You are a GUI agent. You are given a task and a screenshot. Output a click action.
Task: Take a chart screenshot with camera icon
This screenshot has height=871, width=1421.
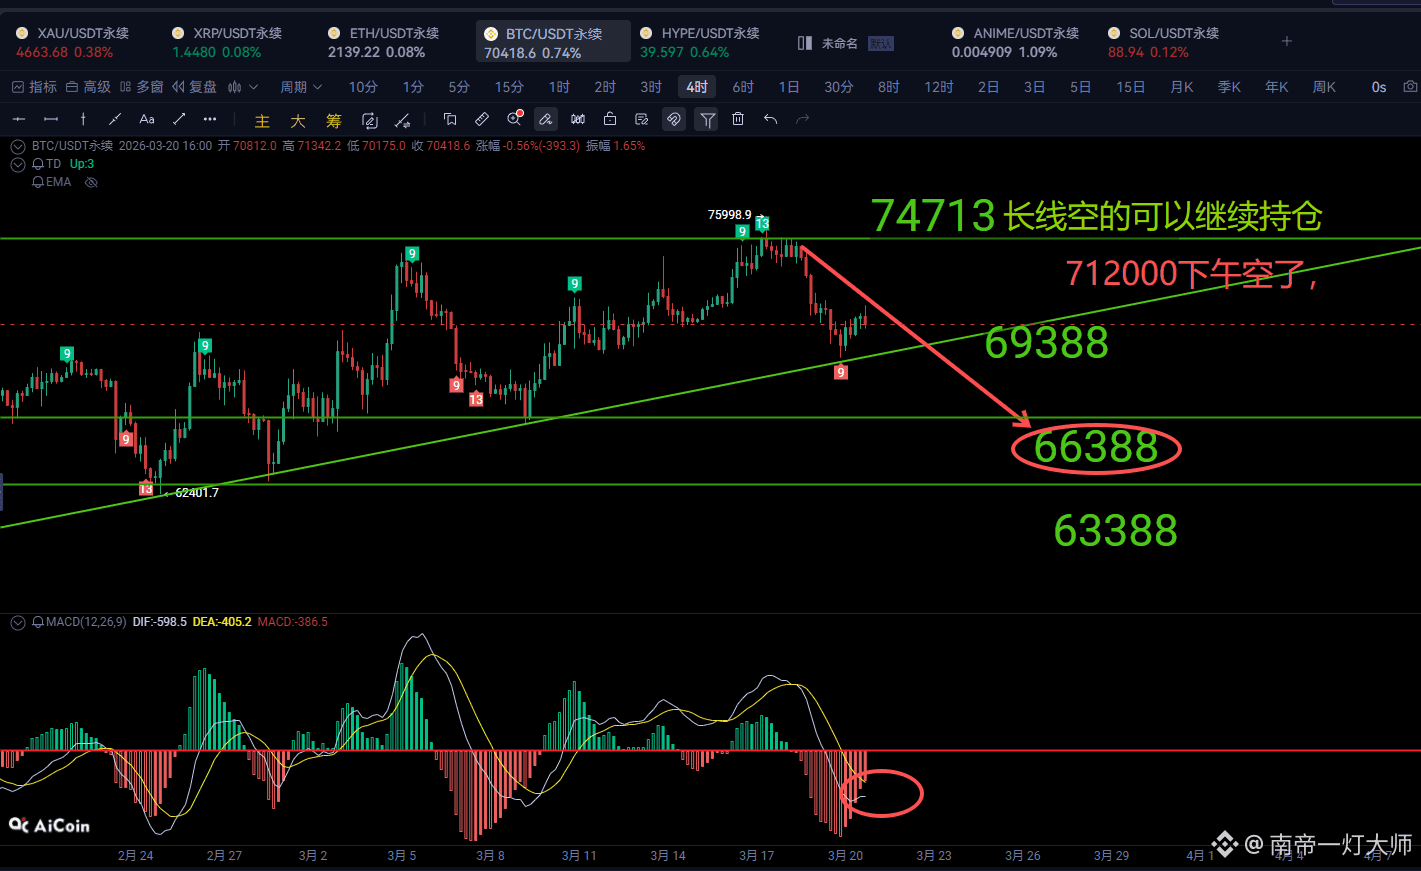pos(1410,87)
